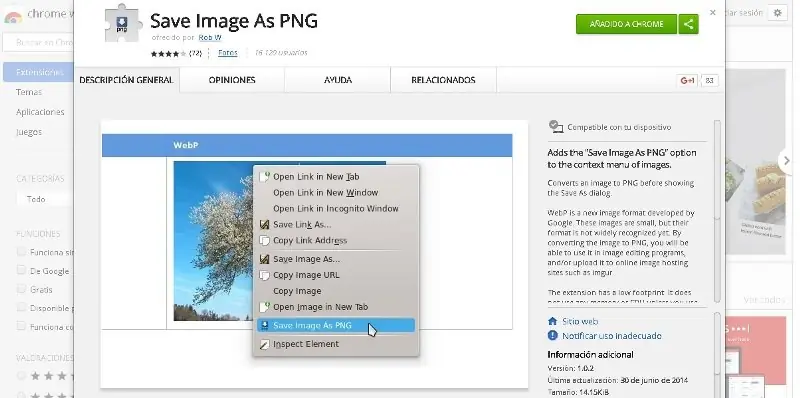The width and height of the screenshot is (800, 398).
Task: Select Aplicaciones in the sidebar
Action: pos(40,112)
